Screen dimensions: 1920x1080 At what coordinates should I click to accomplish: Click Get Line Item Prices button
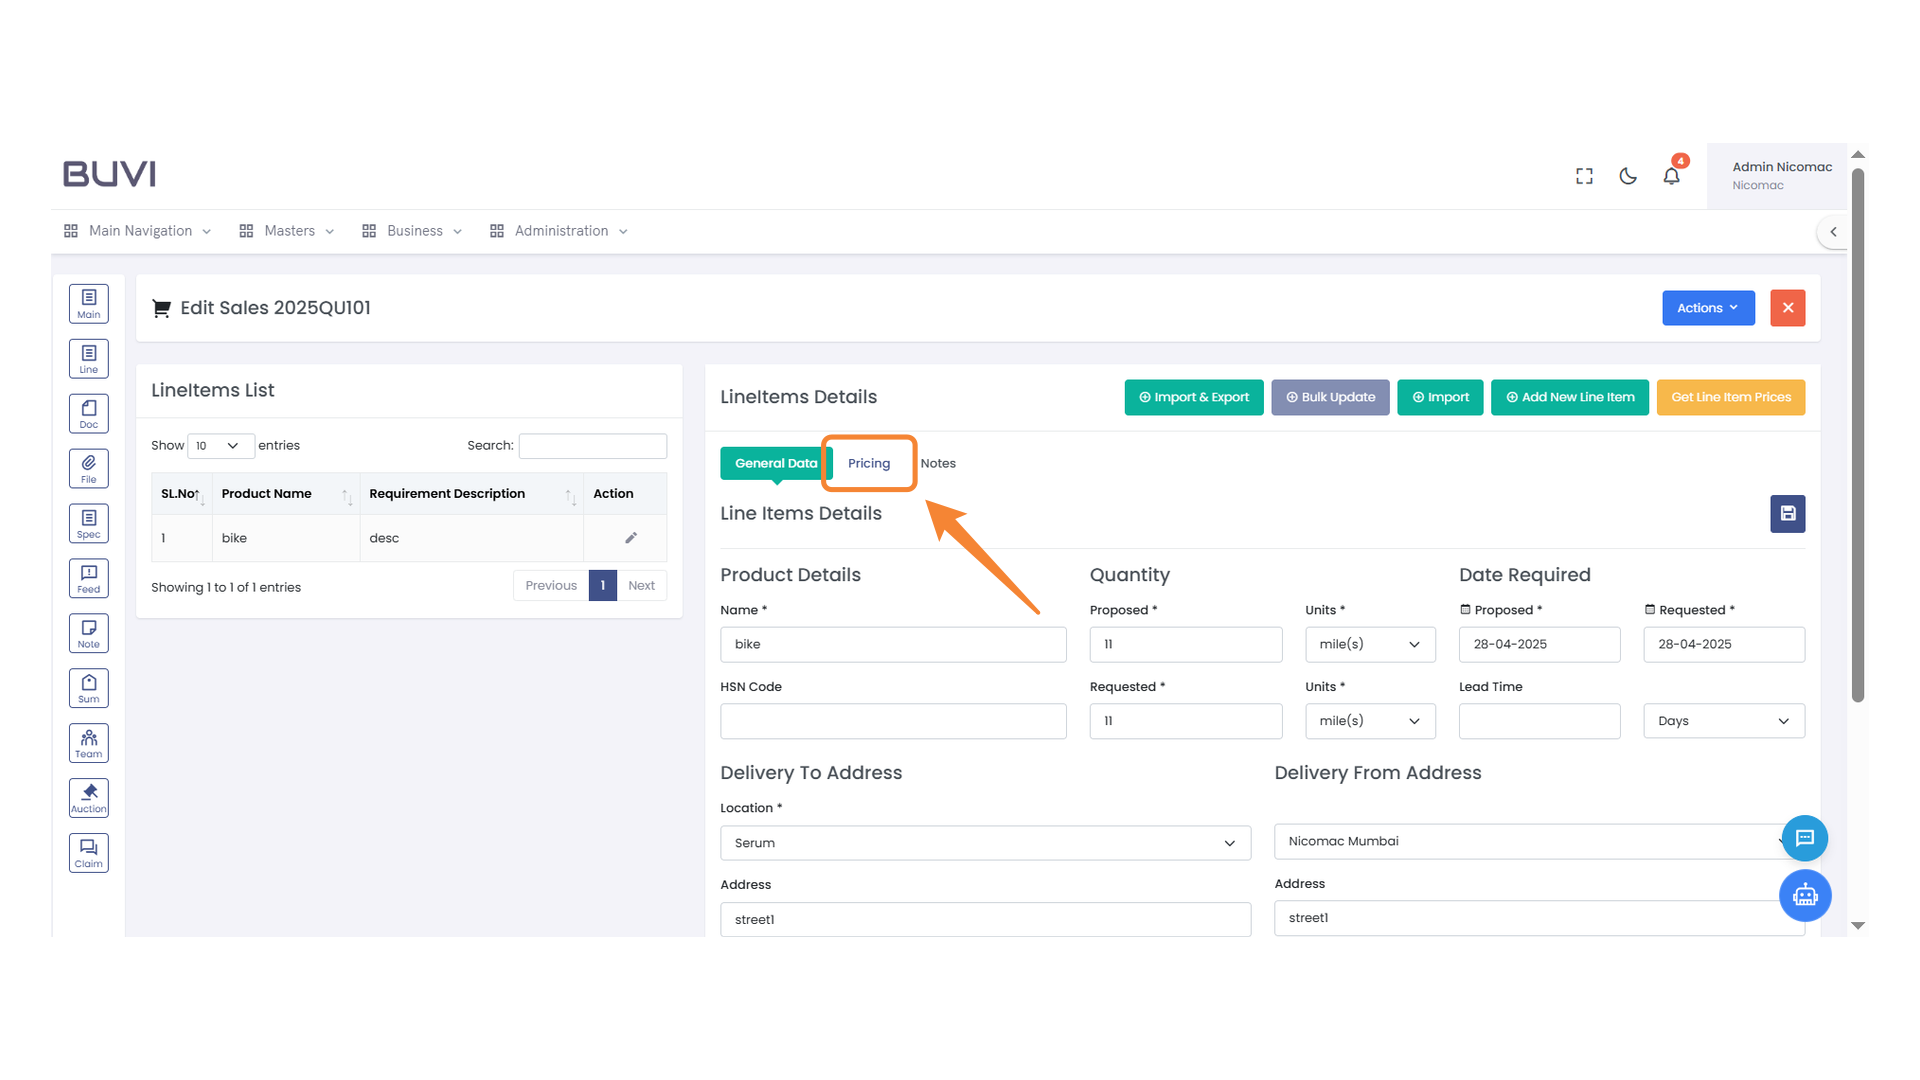pos(1730,397)
